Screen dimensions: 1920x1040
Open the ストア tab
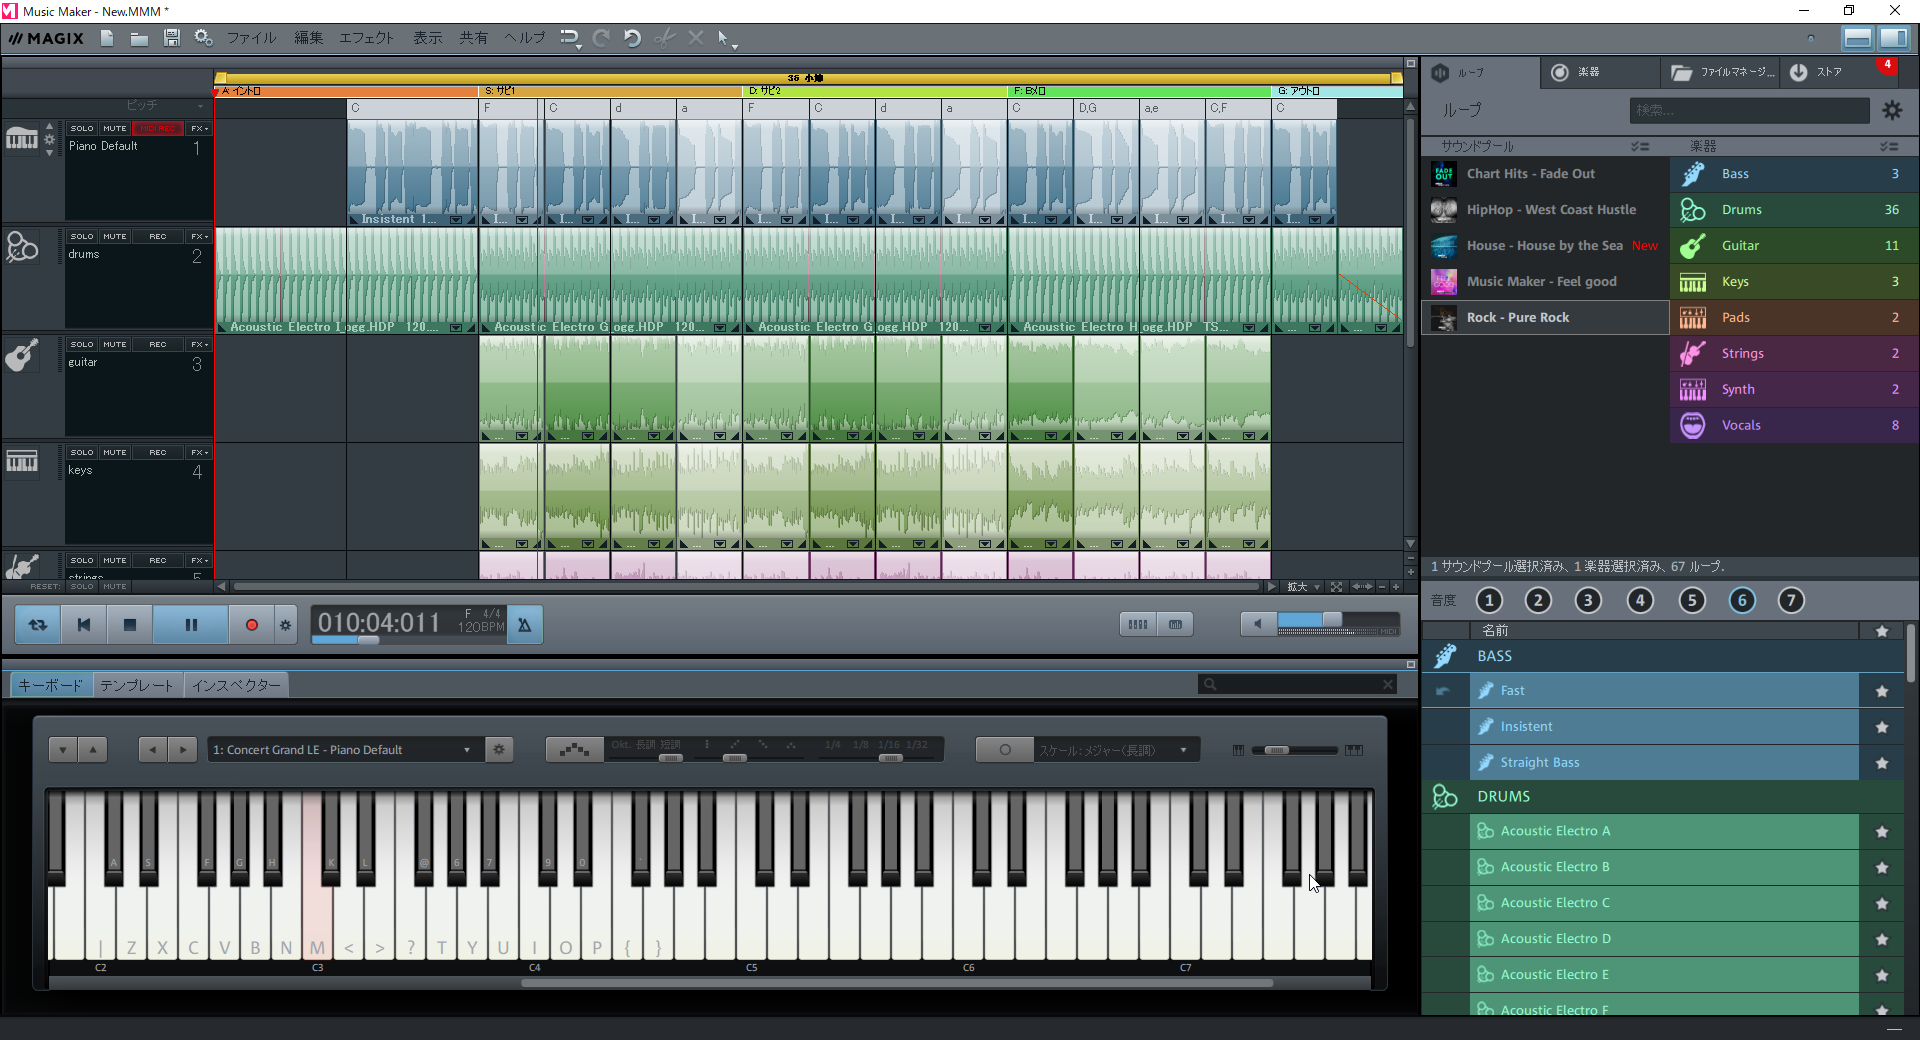(1838, 72)
